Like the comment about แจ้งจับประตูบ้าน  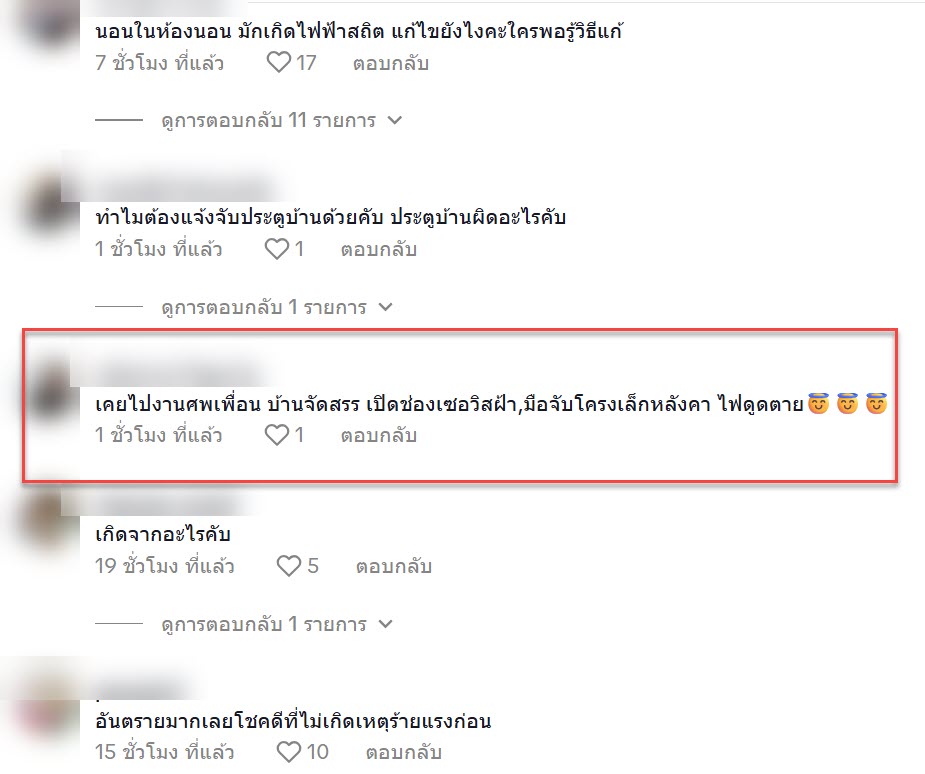point(277,249)
